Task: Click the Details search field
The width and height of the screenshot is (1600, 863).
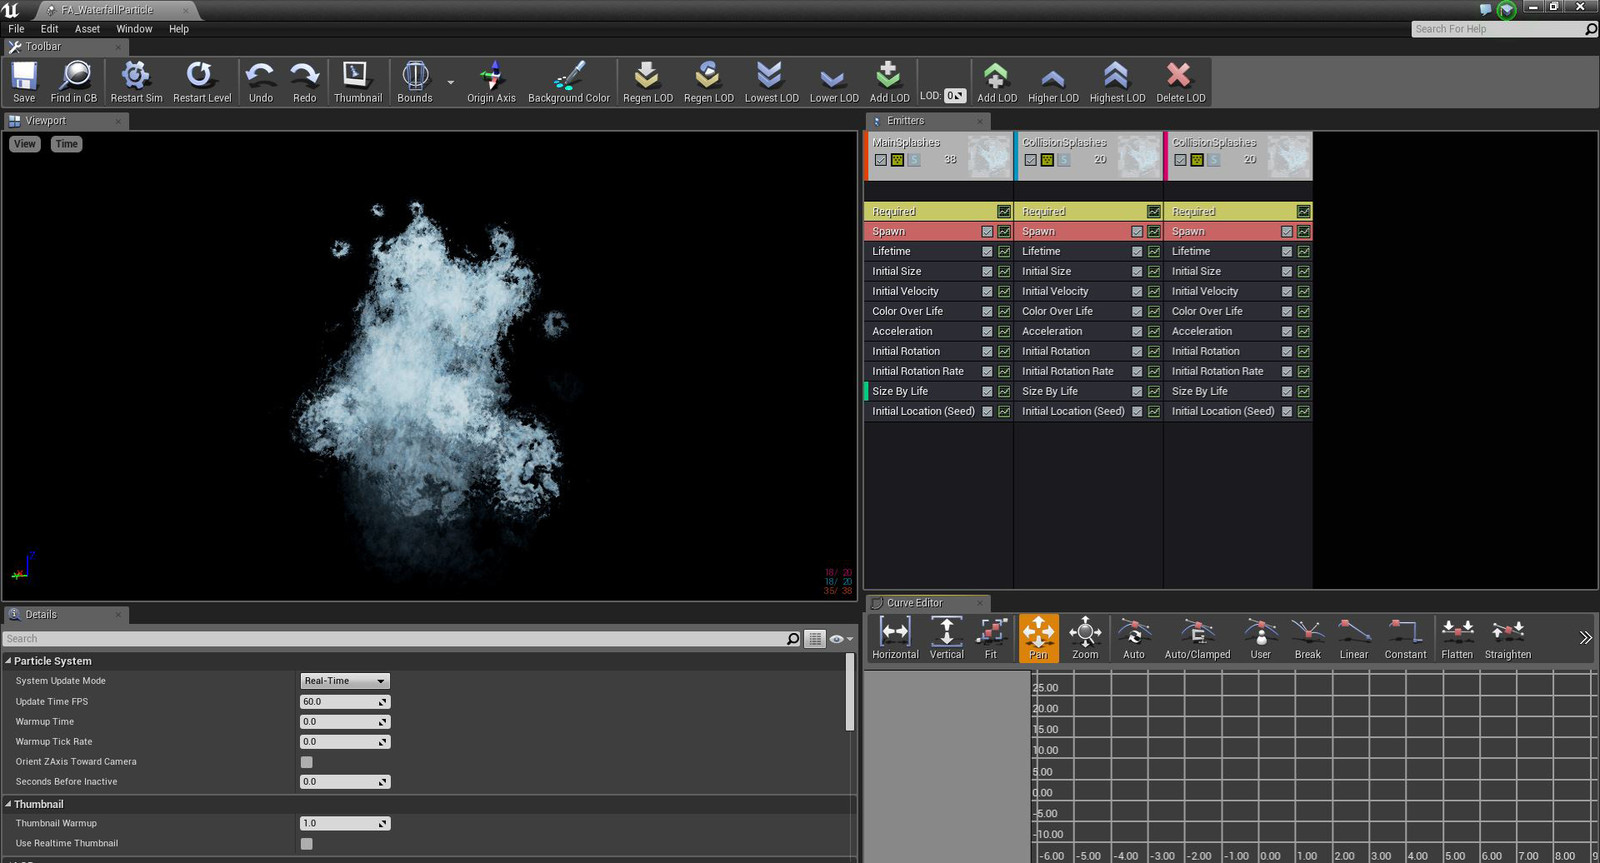Action: [390, 639]
